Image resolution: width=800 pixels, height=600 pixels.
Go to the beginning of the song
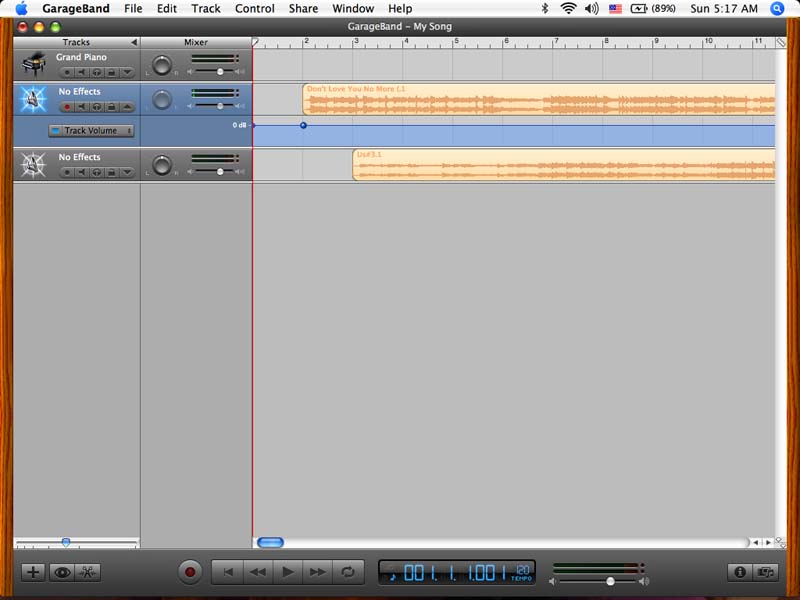click(x=228, y=572)
